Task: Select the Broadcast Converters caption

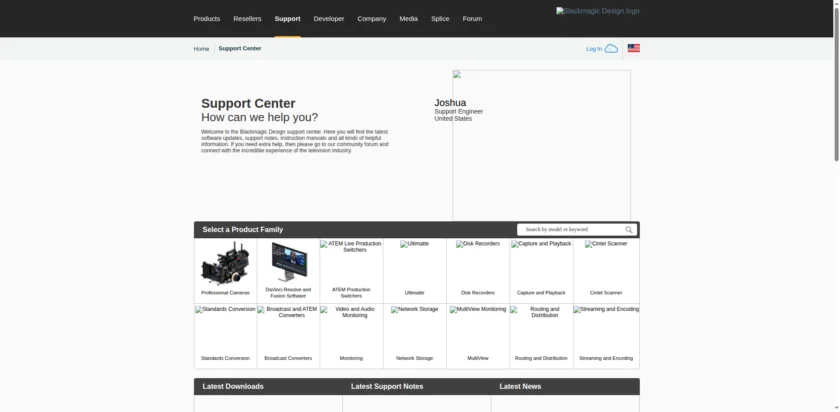Action: (x=288, y=358)
